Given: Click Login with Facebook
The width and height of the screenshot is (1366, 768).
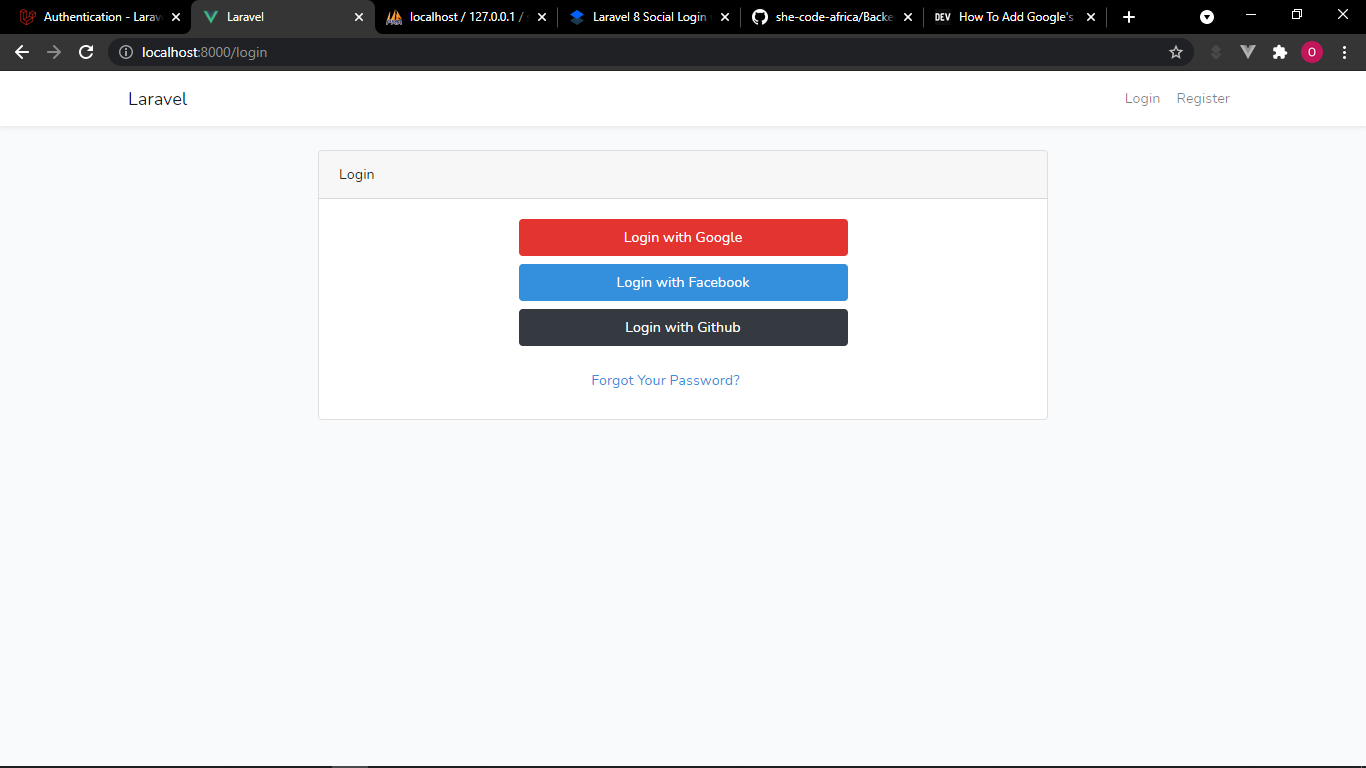Looking at the screenshot, I should click(683, 282).
